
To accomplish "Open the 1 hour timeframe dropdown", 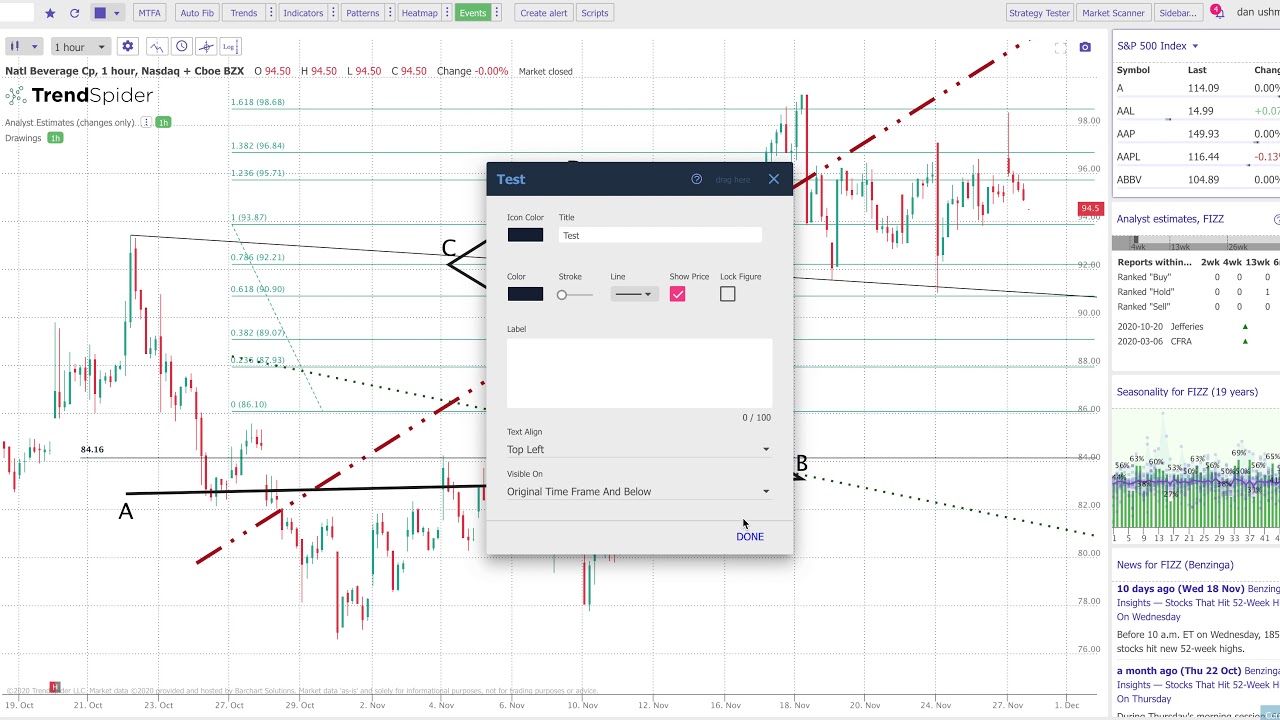I will point(80,47).
